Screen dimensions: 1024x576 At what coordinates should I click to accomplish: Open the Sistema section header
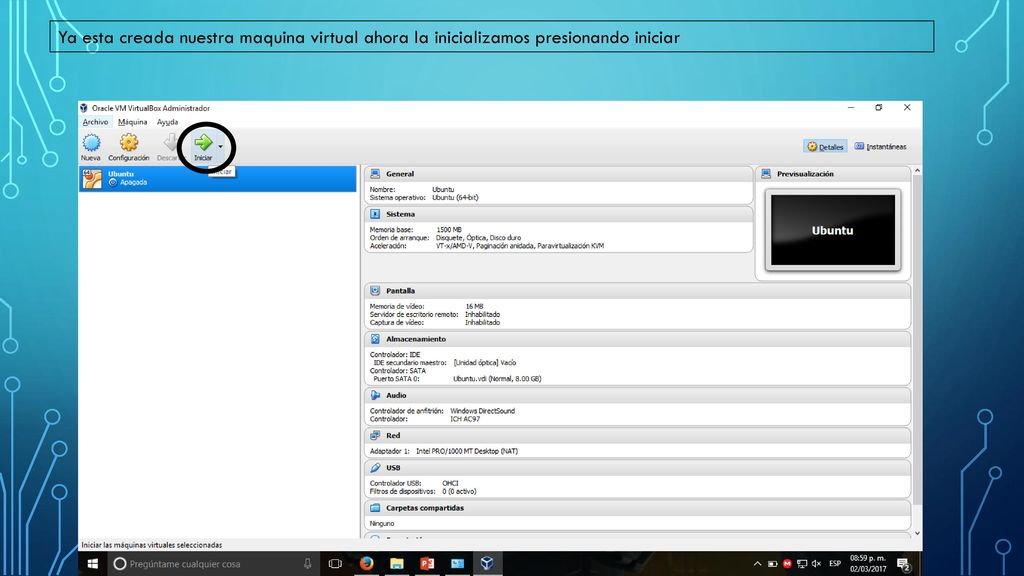(558, 214)
